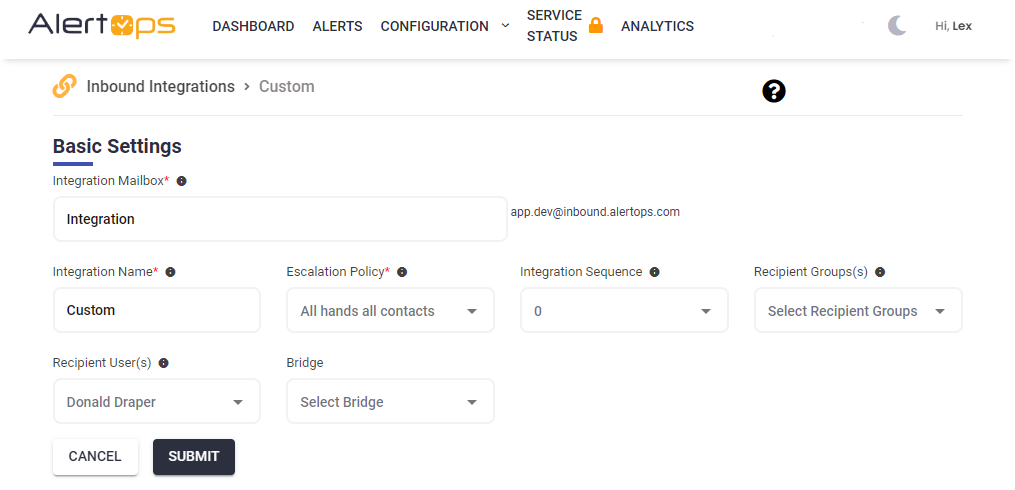Click the Service Status lock icon
1015x490 pixels.
tap(596, 26)
